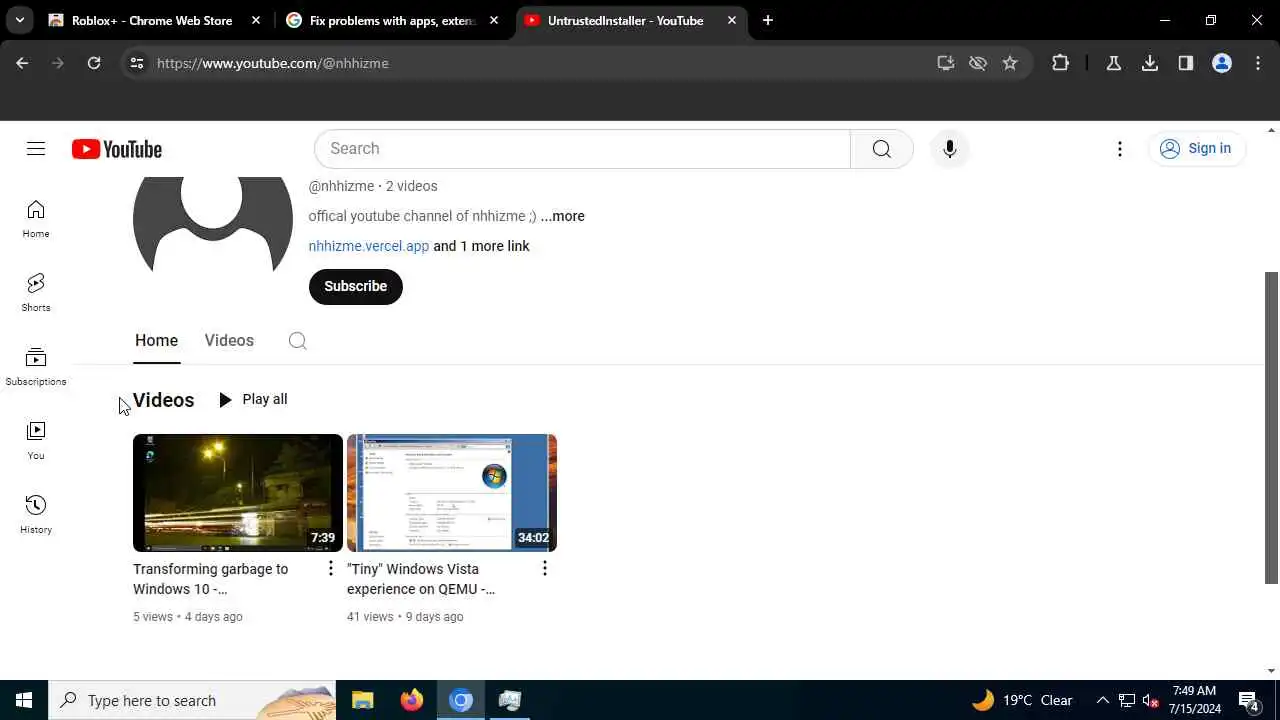The image size is (1280, 720).
Task: Close the Fix problems with apps tab
Action: pyautogui.click(x=494, y=20)
